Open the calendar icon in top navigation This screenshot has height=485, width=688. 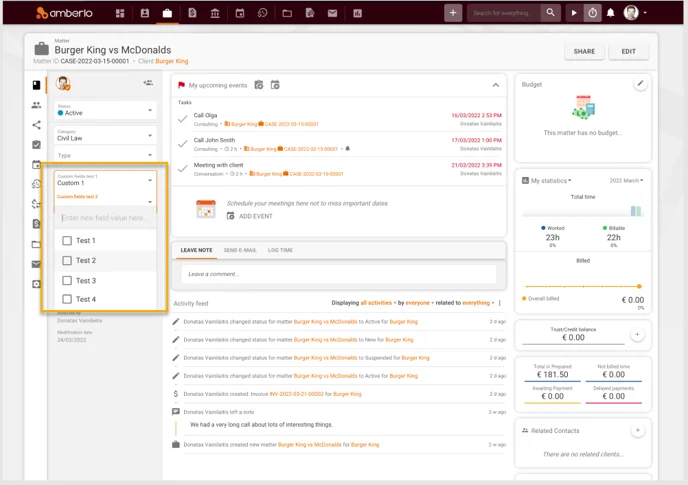point(240,13)
